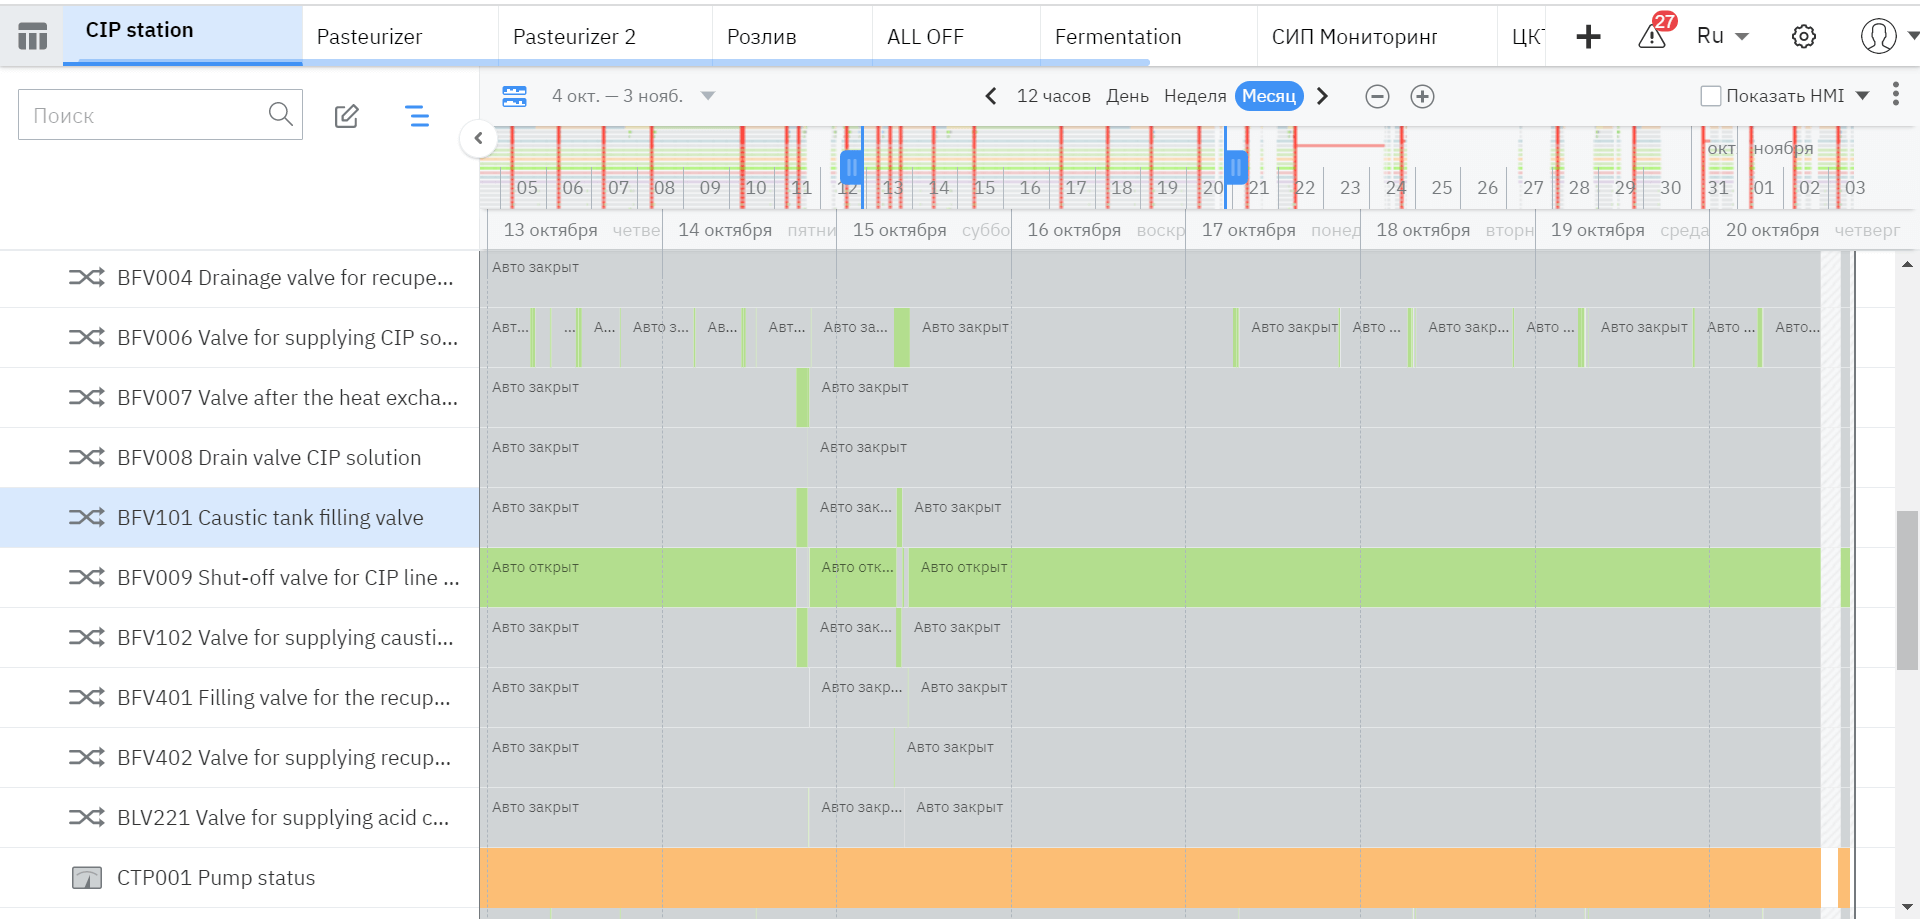Collapse the left panel with chevron button

point(479,138)
